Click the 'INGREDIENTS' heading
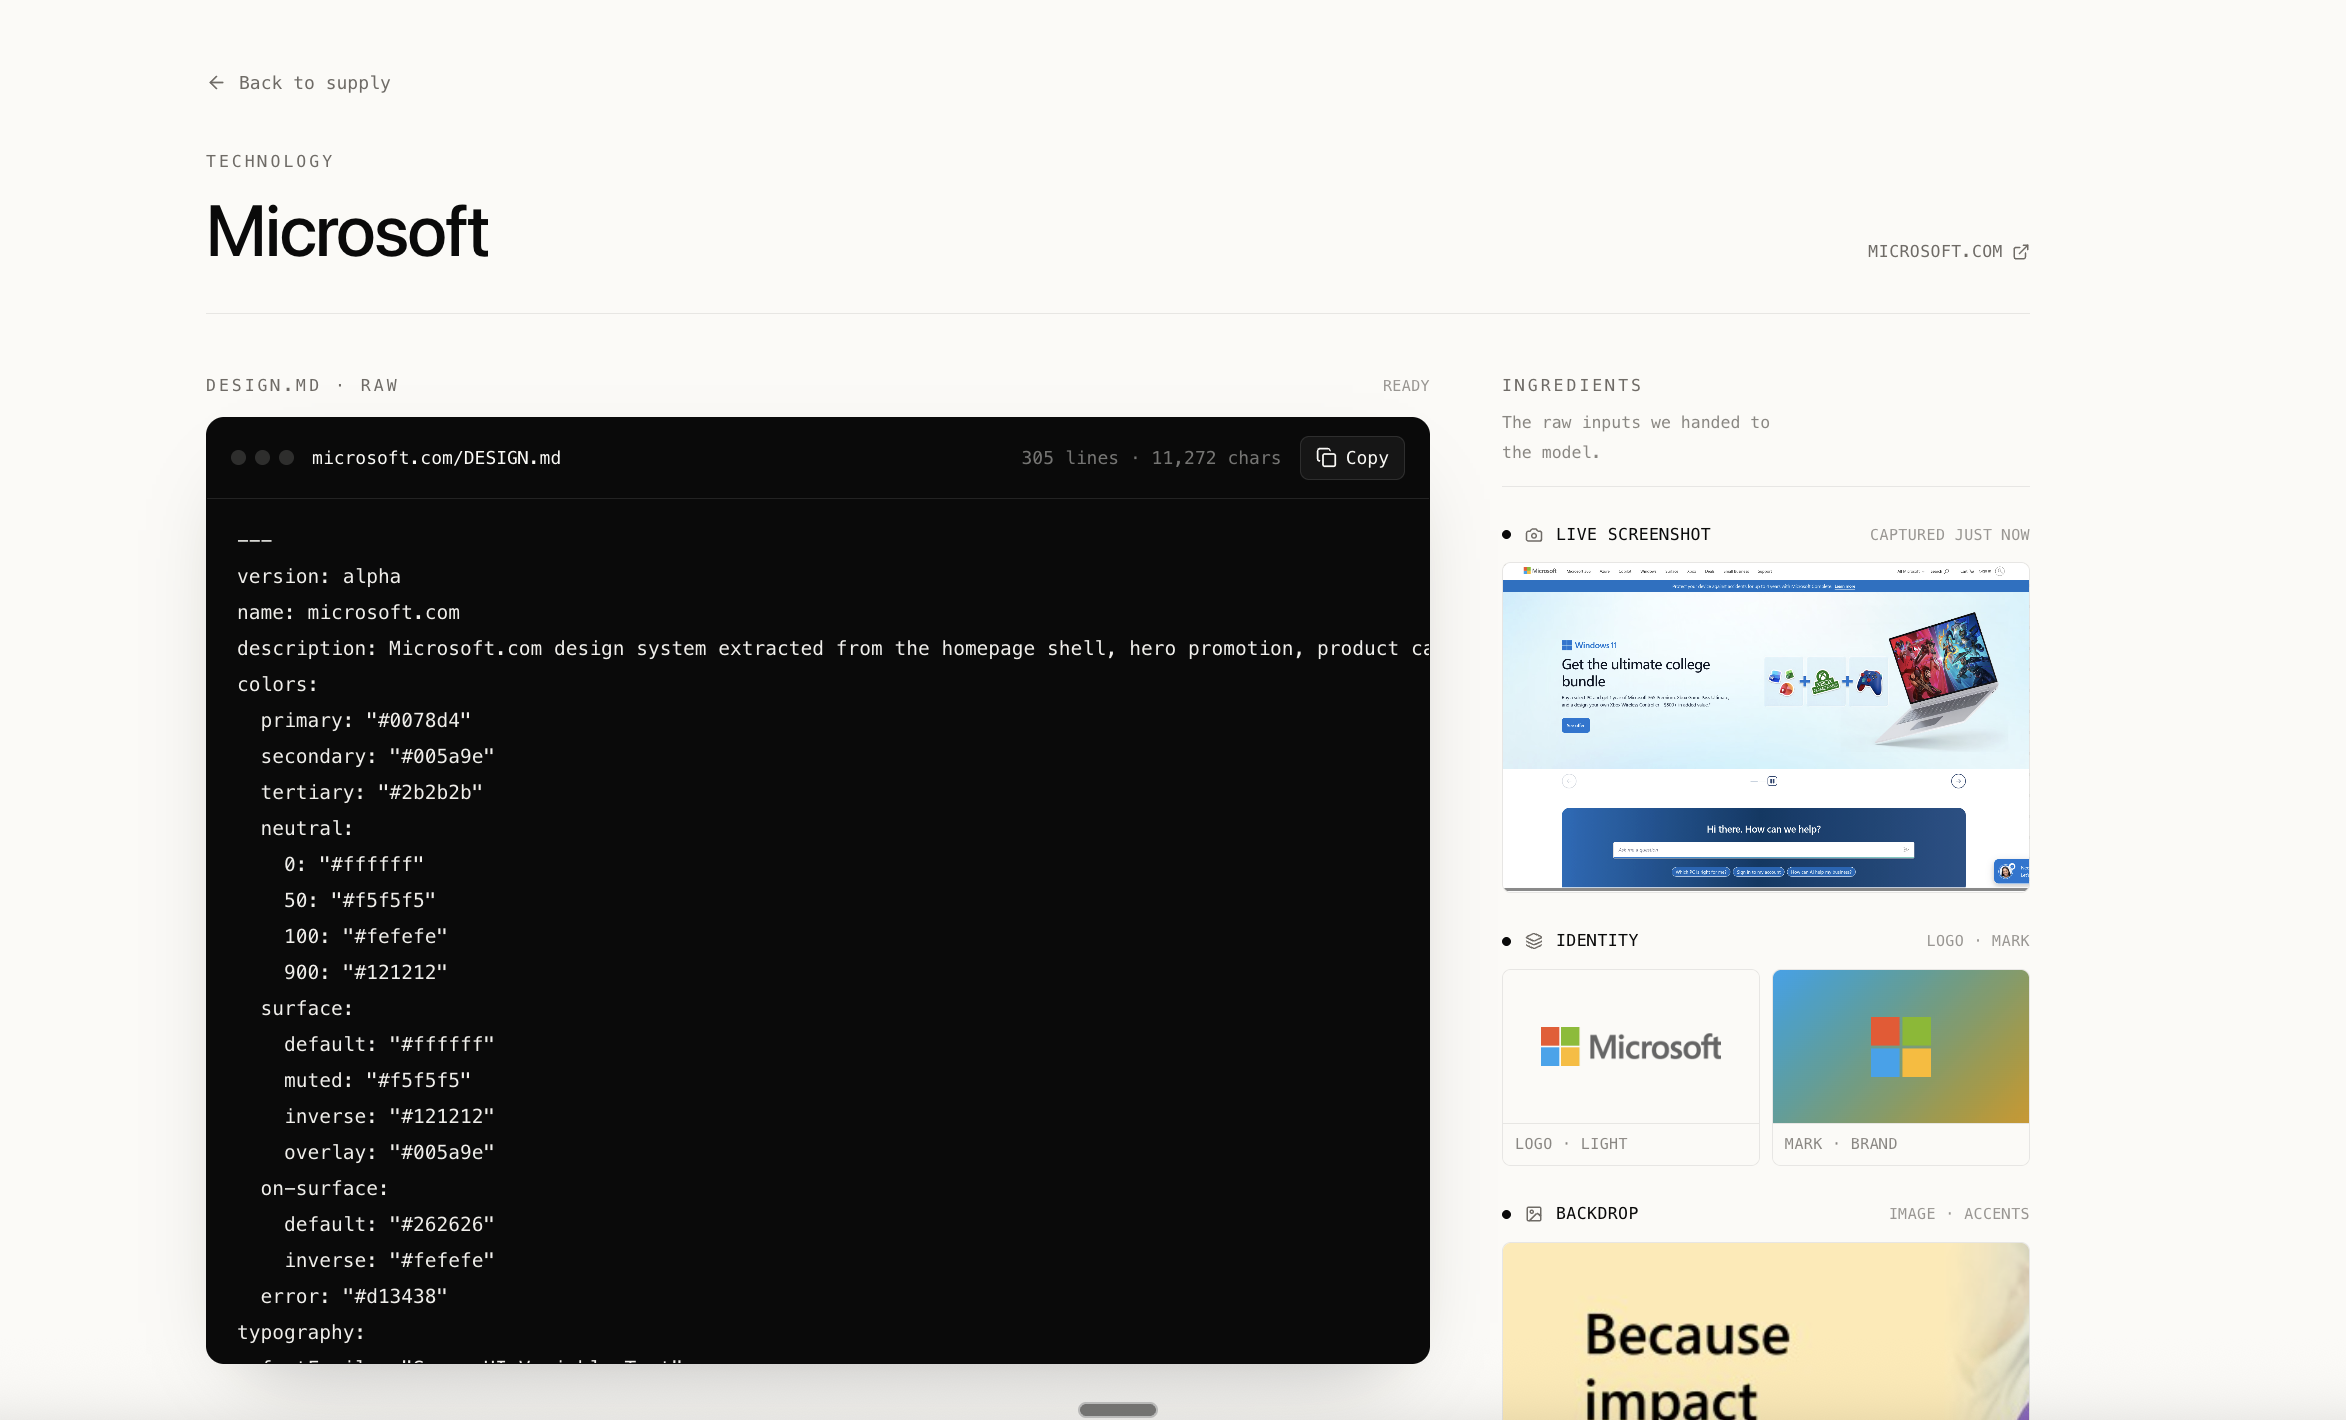Screen dimensions: 2346x1420 [x=1572, y=386]
